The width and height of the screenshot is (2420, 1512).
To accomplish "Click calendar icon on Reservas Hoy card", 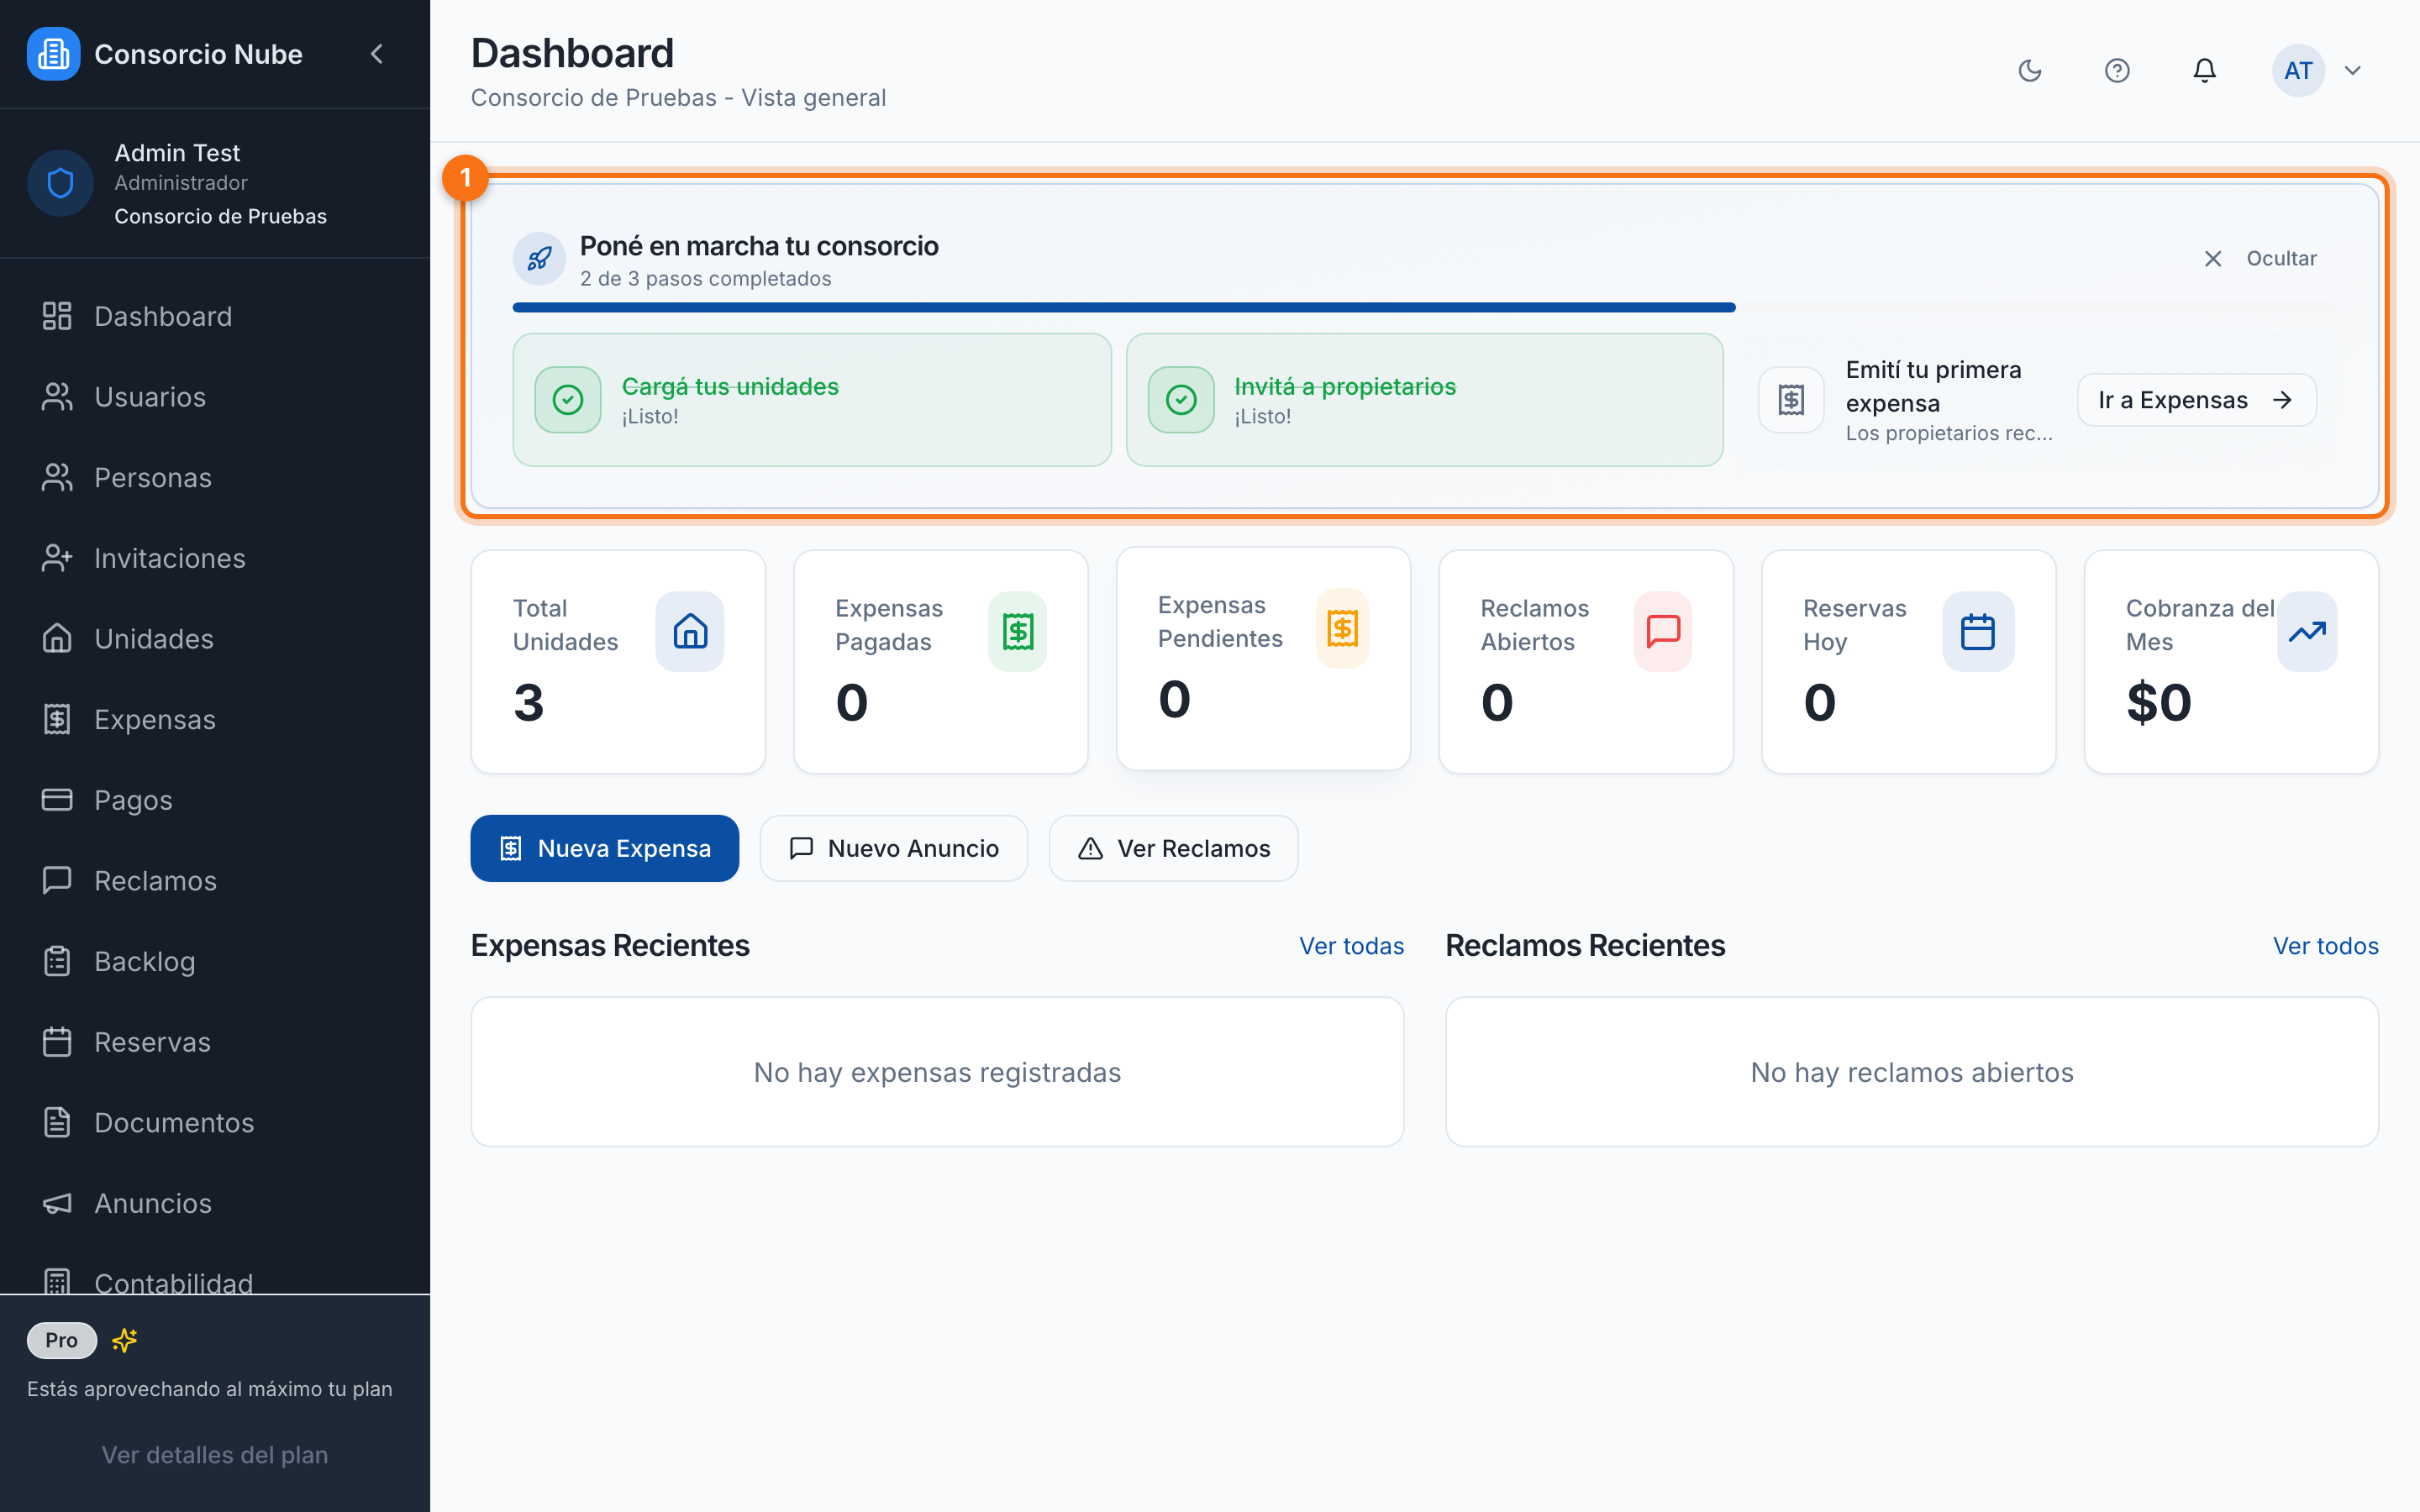I will coord(1978,631).
